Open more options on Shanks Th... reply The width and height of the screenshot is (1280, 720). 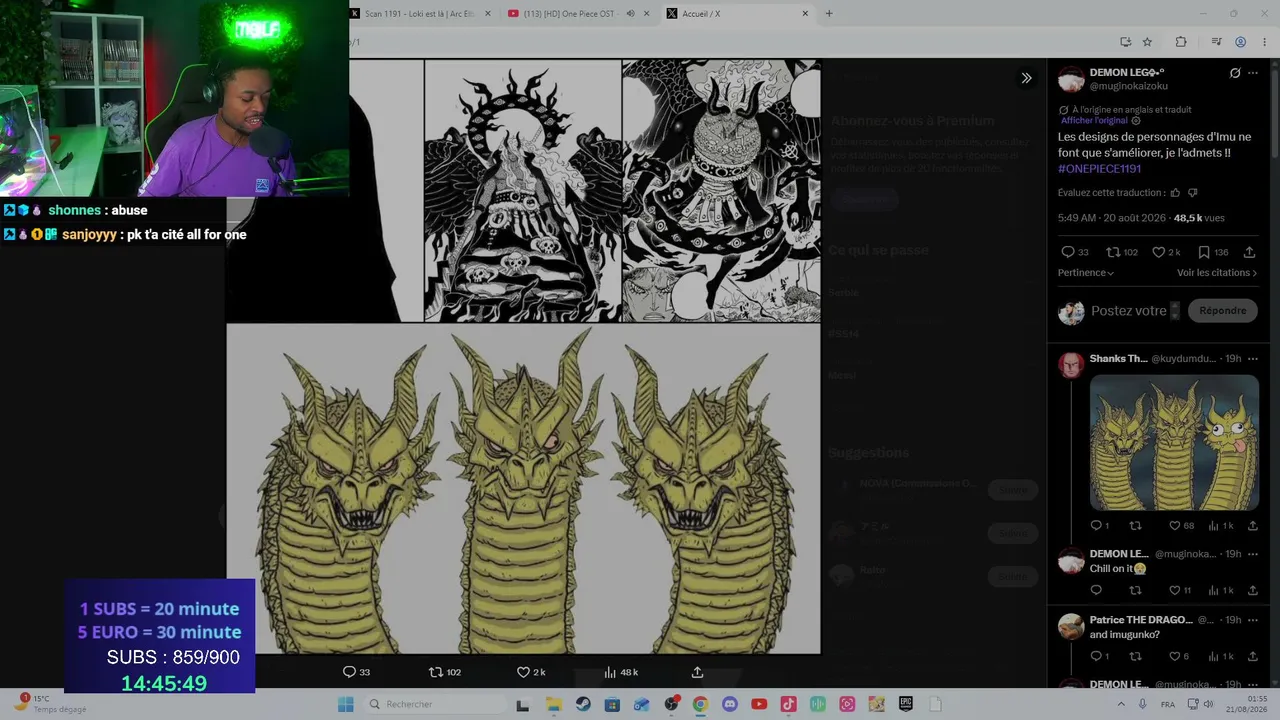tap(1253, 359)
